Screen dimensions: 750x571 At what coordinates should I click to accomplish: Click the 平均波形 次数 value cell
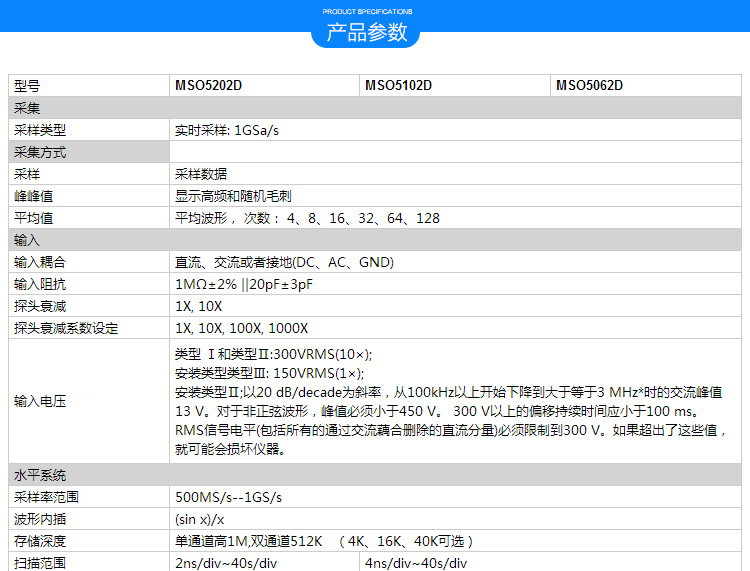[x=307, y=218]
